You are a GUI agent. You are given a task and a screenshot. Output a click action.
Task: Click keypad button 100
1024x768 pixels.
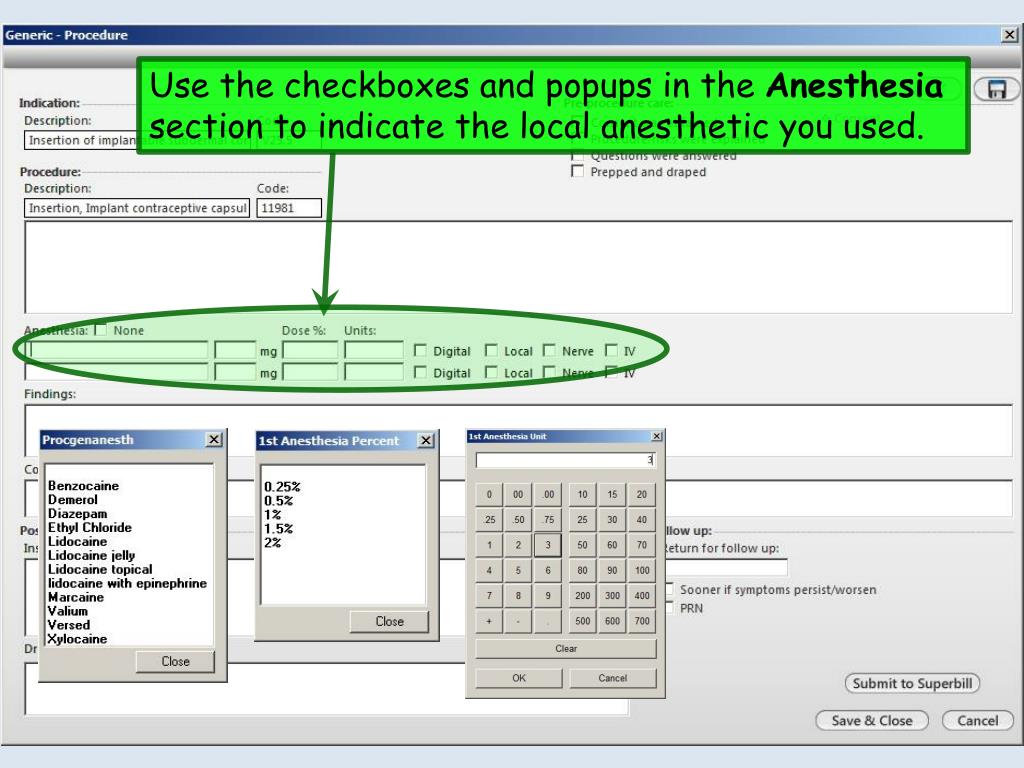642,570
